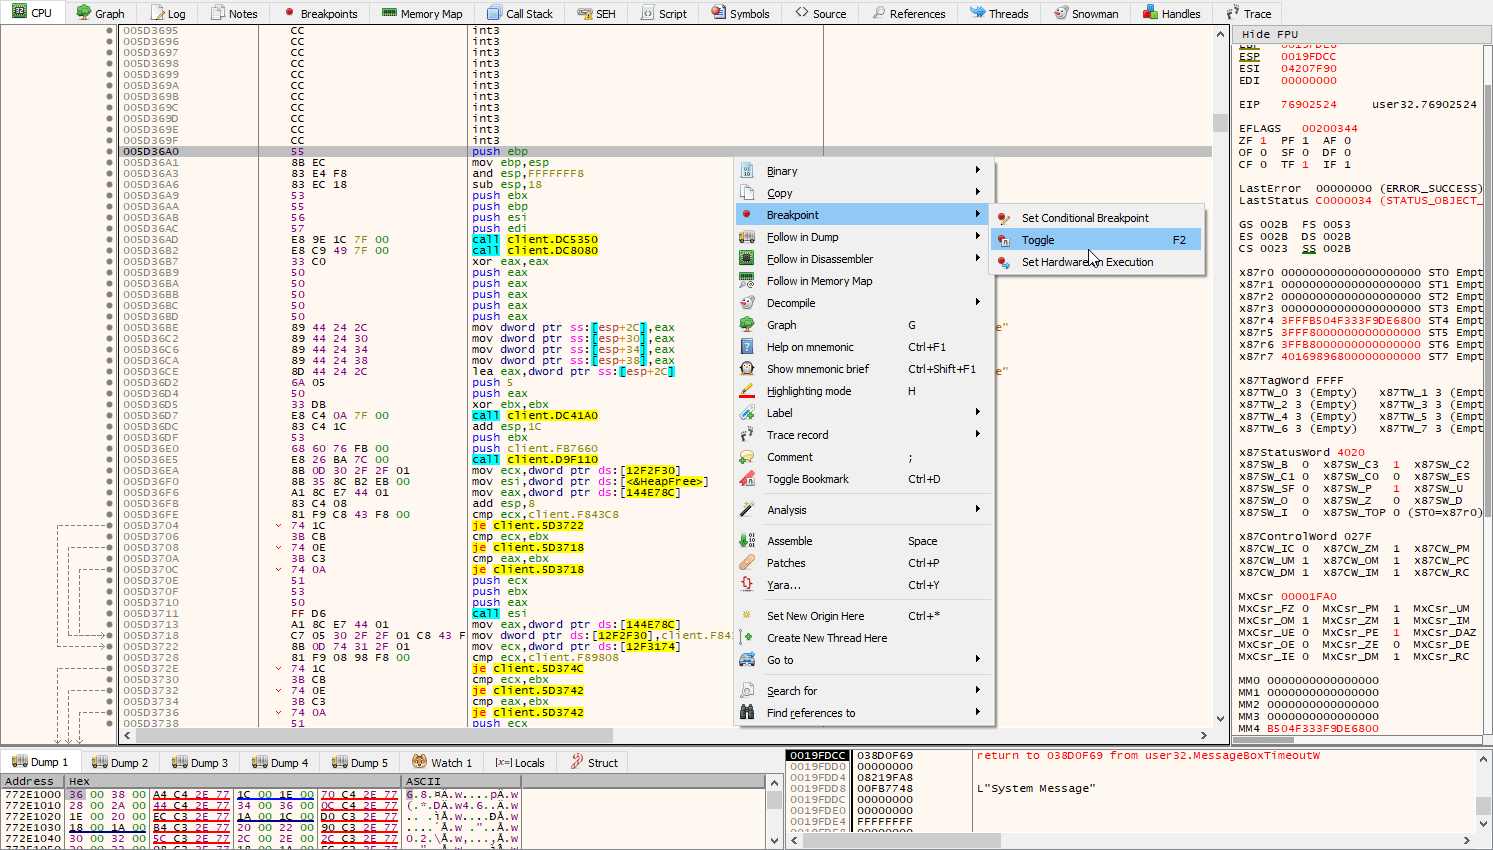This screenshot has height=850, width=1493.
Task: Expand the Go to submenu arrow
Action: coord(978,660)
